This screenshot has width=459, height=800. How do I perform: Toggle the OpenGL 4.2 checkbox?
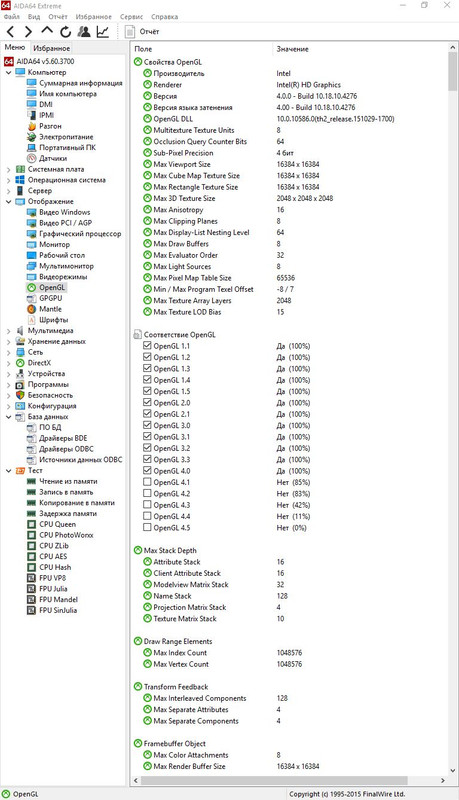point(147,493)
